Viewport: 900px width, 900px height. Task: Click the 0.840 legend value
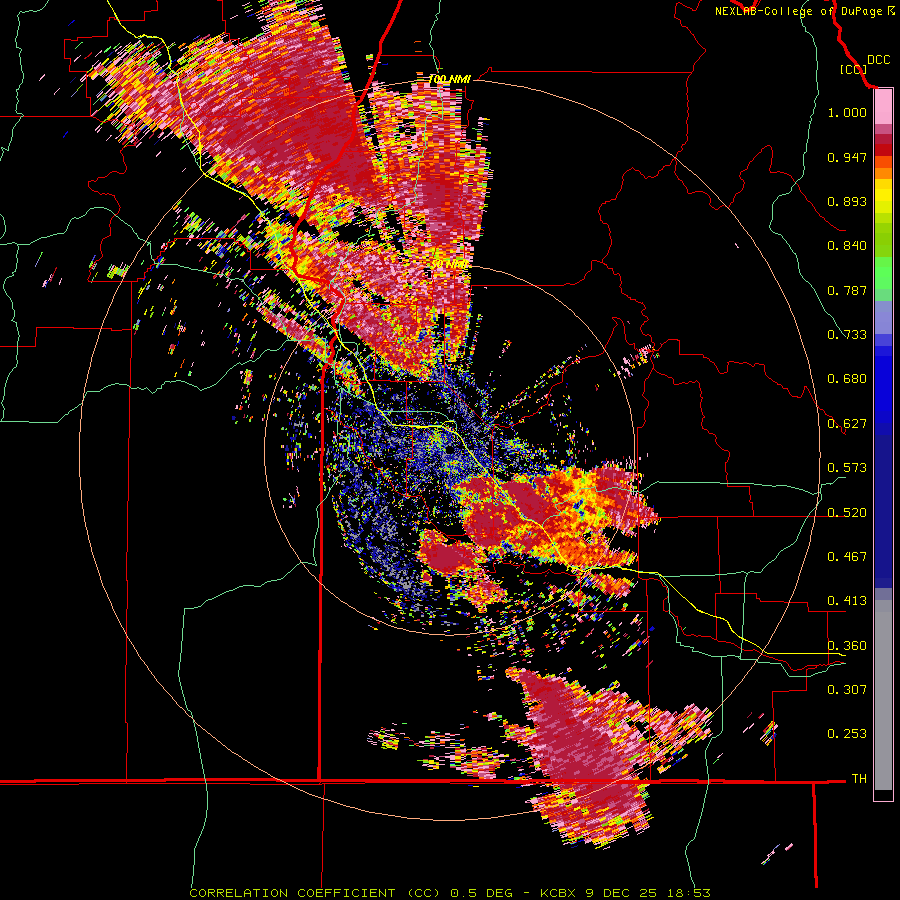(x=847, y=246)
